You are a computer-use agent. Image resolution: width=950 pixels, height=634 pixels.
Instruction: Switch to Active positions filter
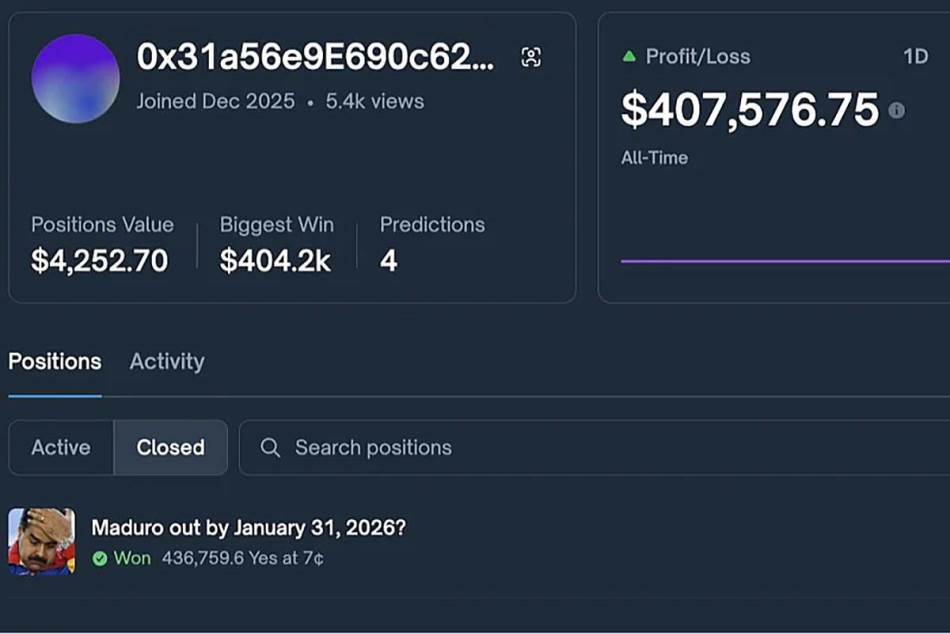pyautogui.click(x=61, y=448)
